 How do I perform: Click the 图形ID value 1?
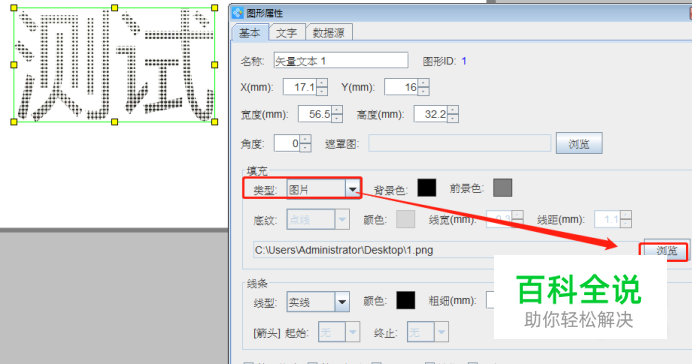pos(464,61)
